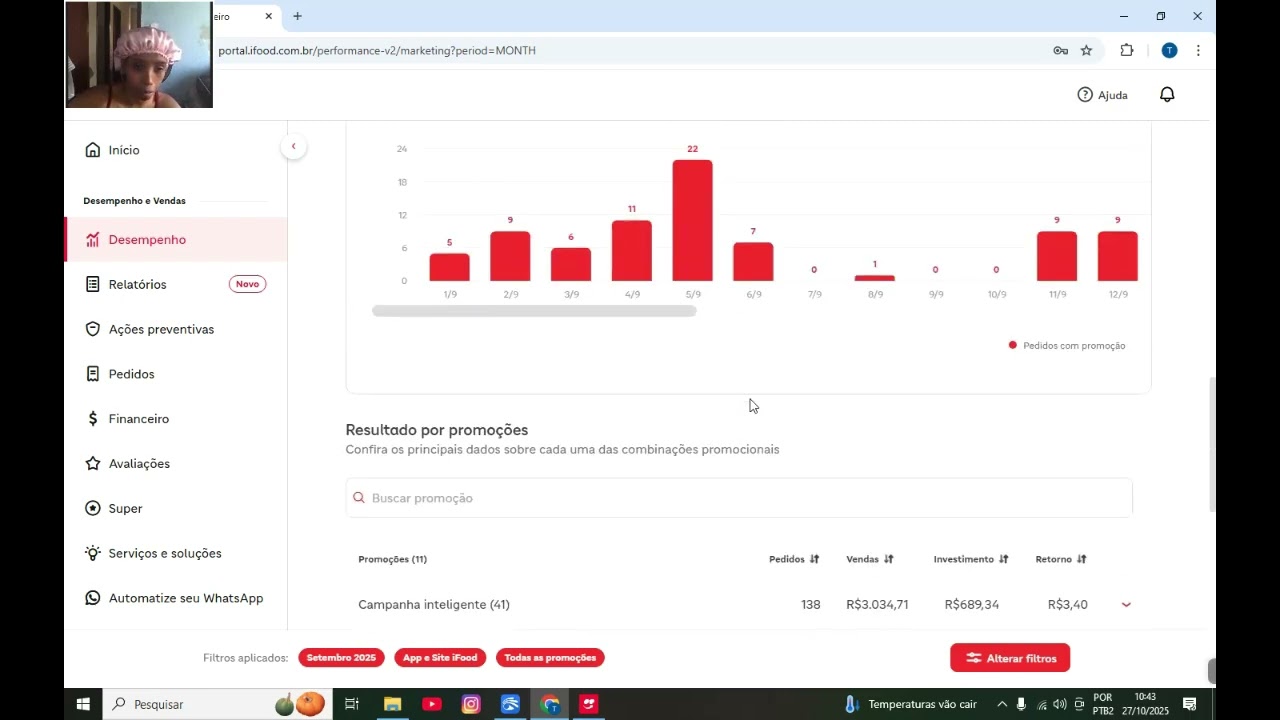Sort the table by Retorno column
The height and width of the screenshot is (720, 1280).
1061,559
